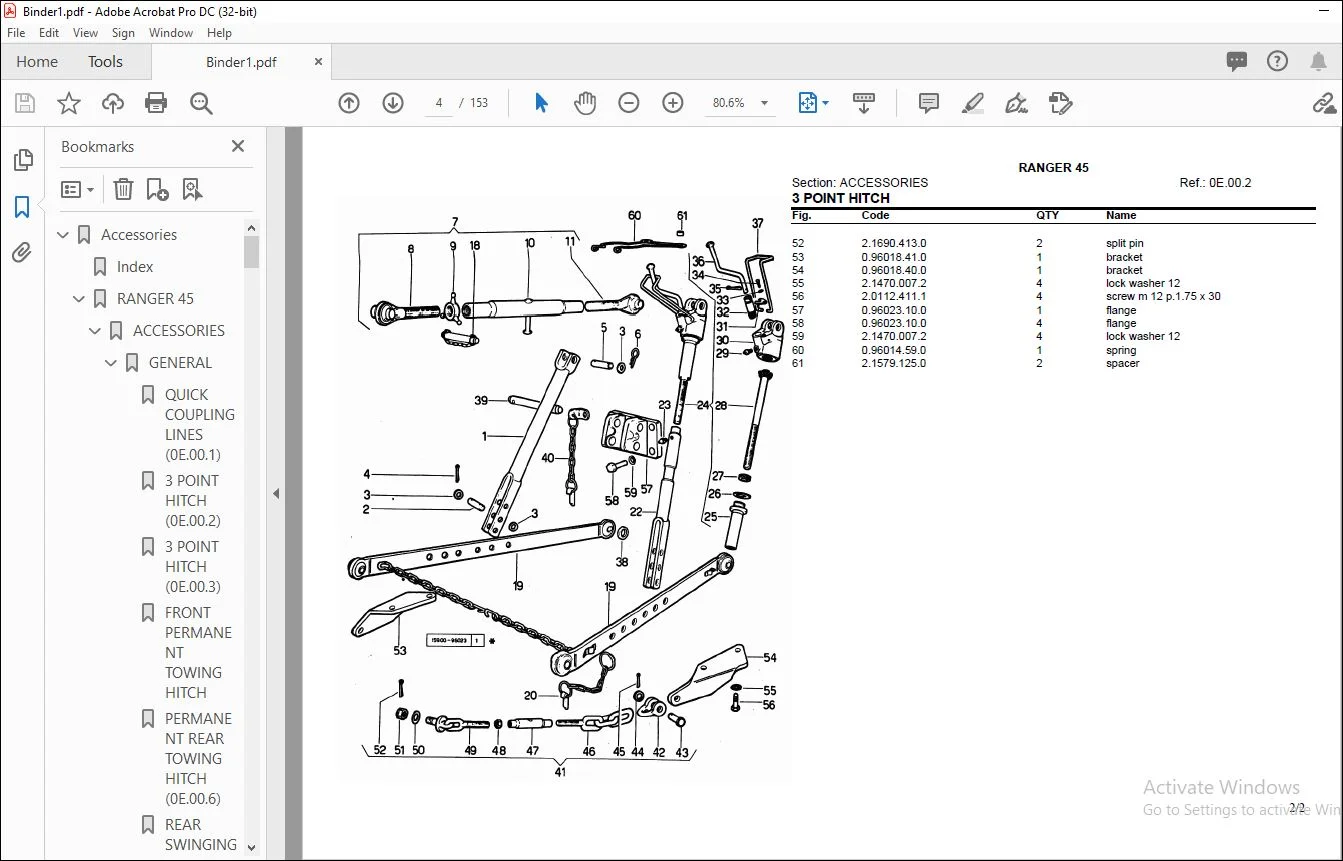
Task: Zoom out with the minus button
Action: (629, 103)
